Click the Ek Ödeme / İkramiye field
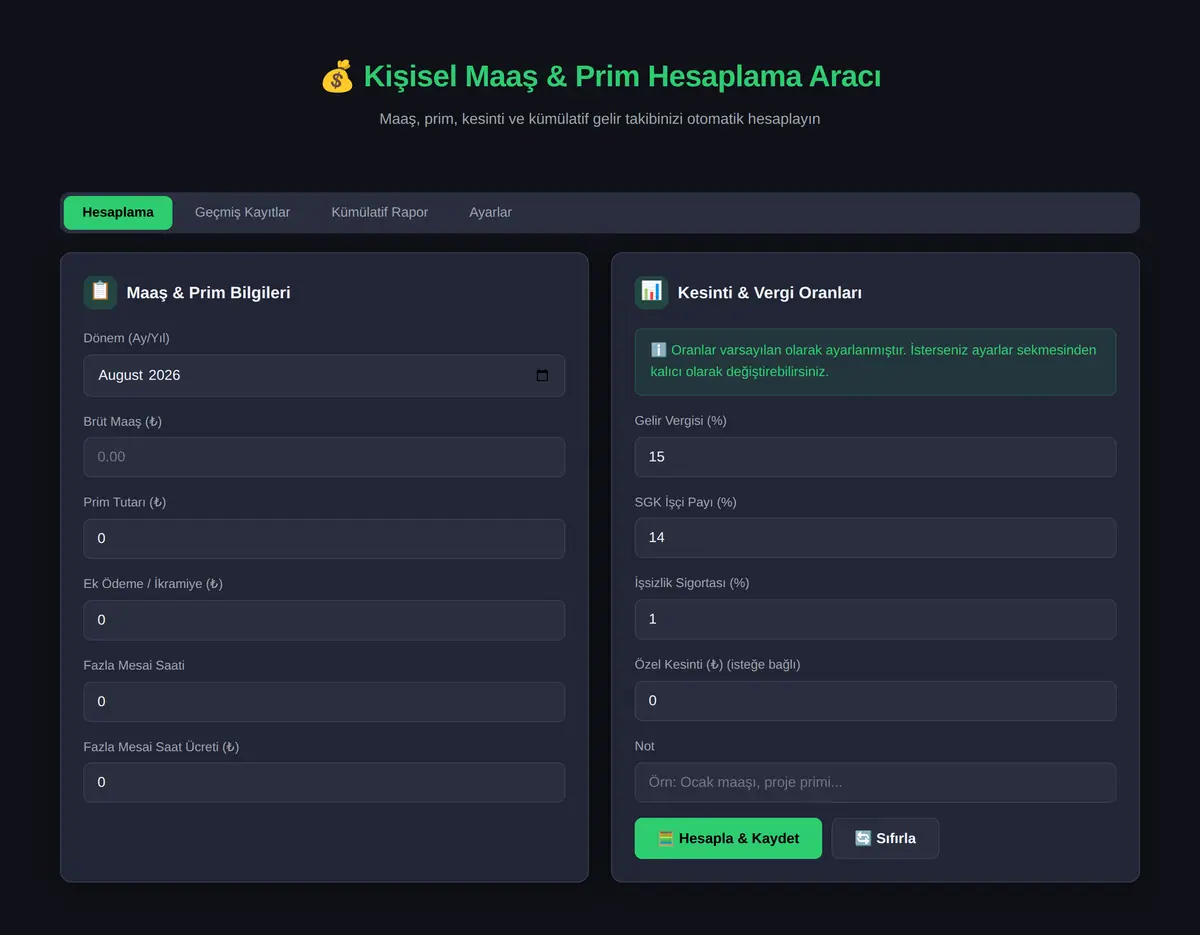This screenshot has width=1200, height=935. pos(324,620)
